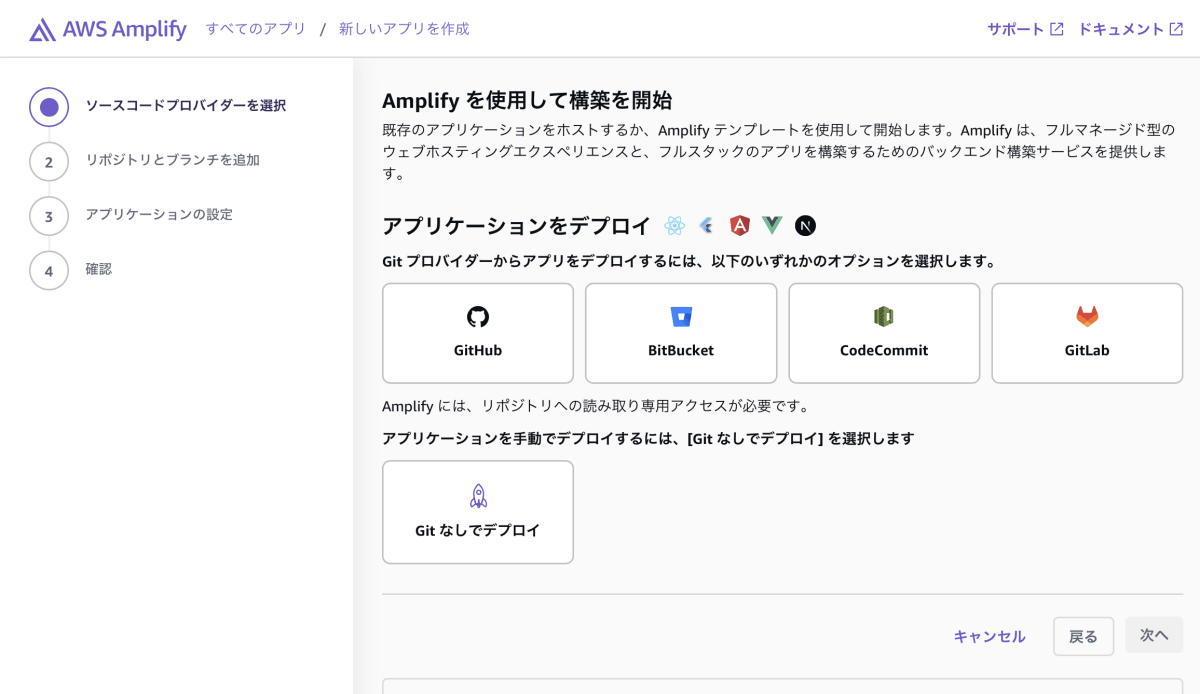Select the Next.js icon
This screenshot has height=694, width=1200.
tap(805, 226)
